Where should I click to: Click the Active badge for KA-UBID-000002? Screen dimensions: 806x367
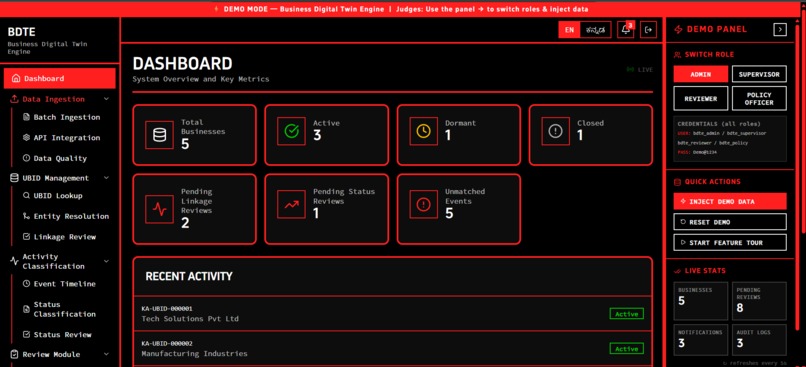tap(627, 349)
